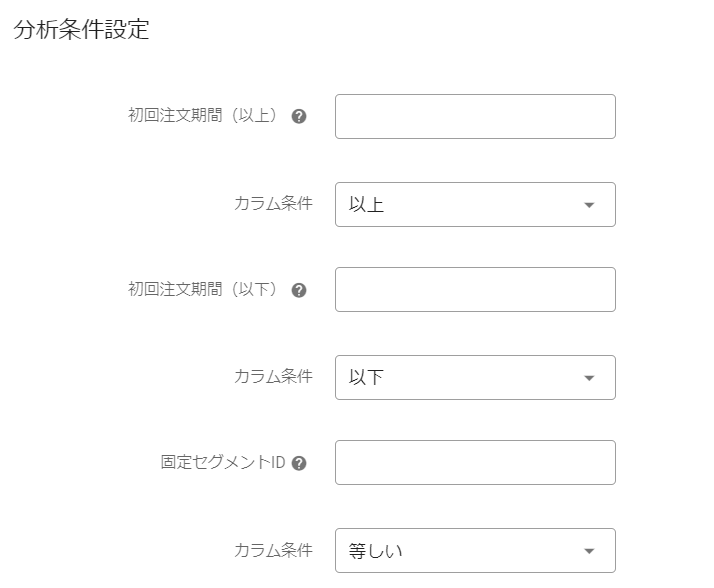This screenshot has height=588, width=714.
Task: Click into the 固定セグメントID input box
Action: 475,462
